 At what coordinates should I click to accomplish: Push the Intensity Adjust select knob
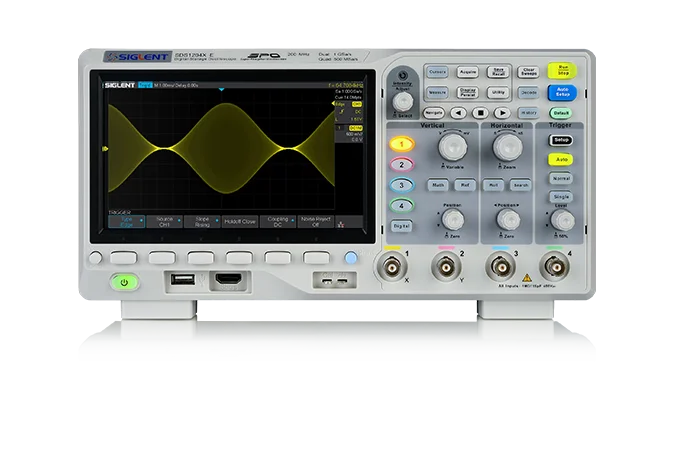click(403, 102)
